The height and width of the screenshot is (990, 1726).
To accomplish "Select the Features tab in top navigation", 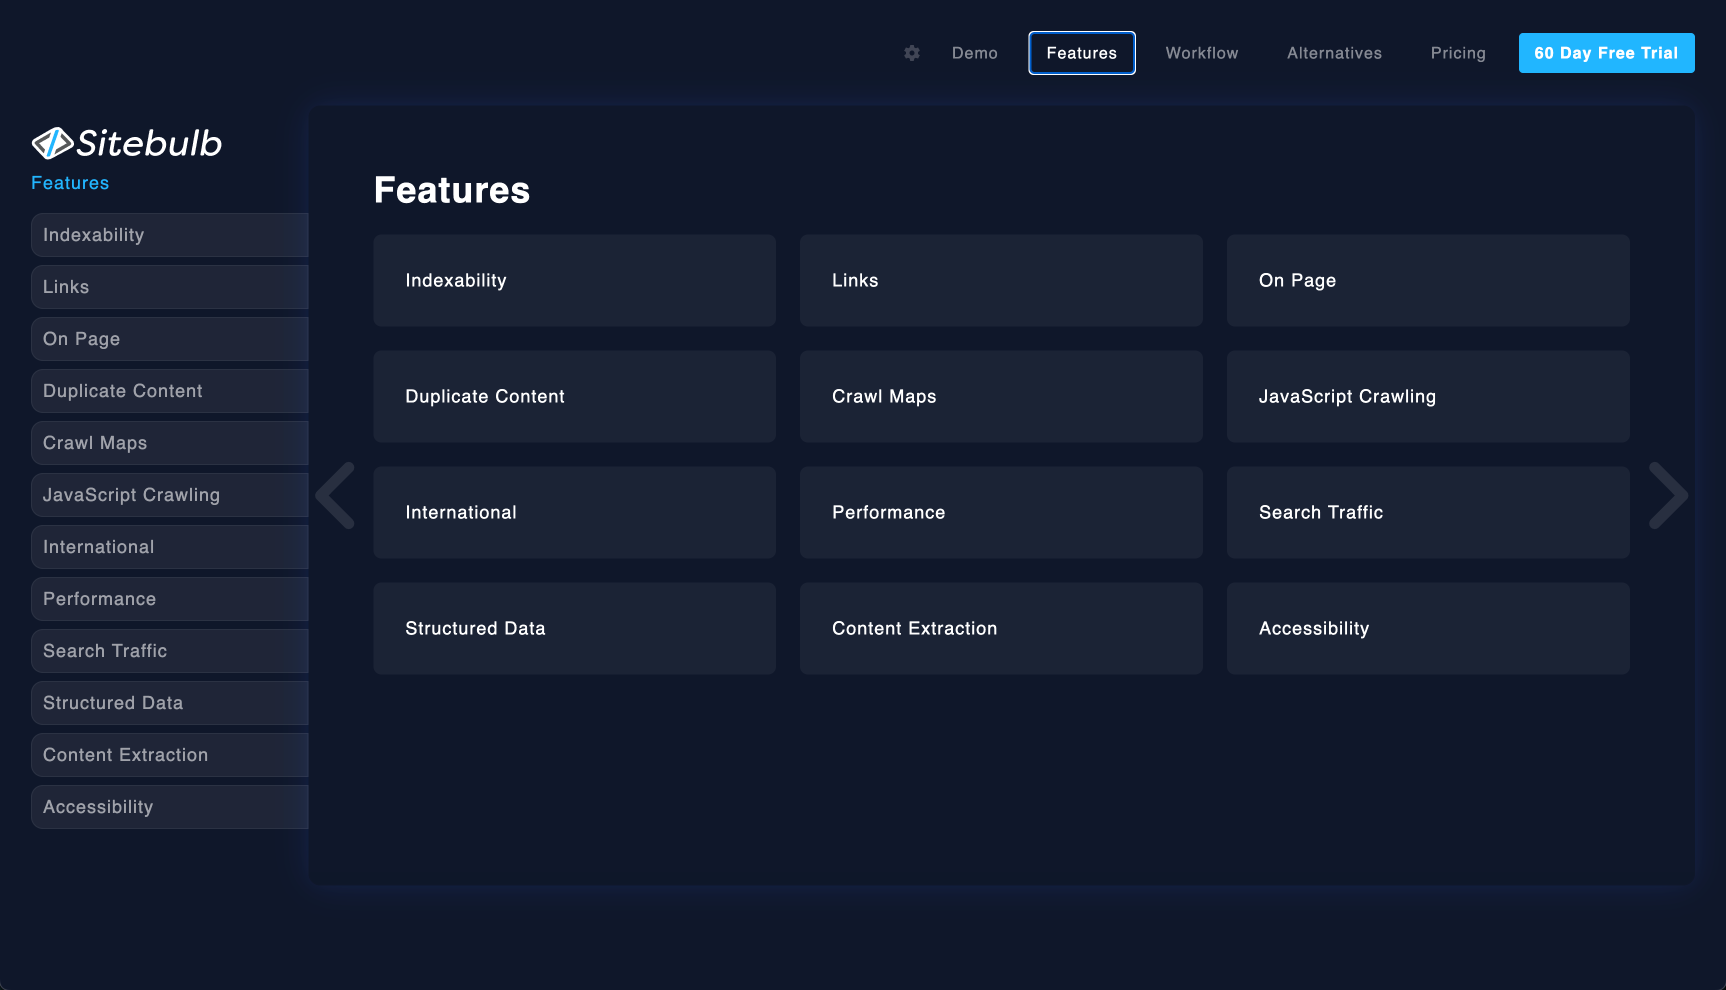I will click(x=1081, y=53).
